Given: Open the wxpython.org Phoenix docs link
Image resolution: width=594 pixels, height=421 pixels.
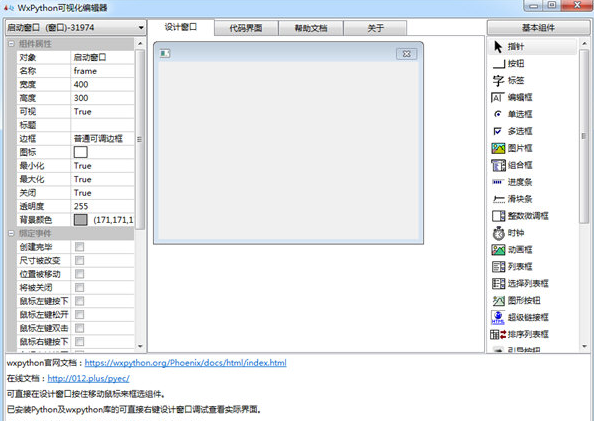Looking at the screenshot, I should tap(185, 363).
